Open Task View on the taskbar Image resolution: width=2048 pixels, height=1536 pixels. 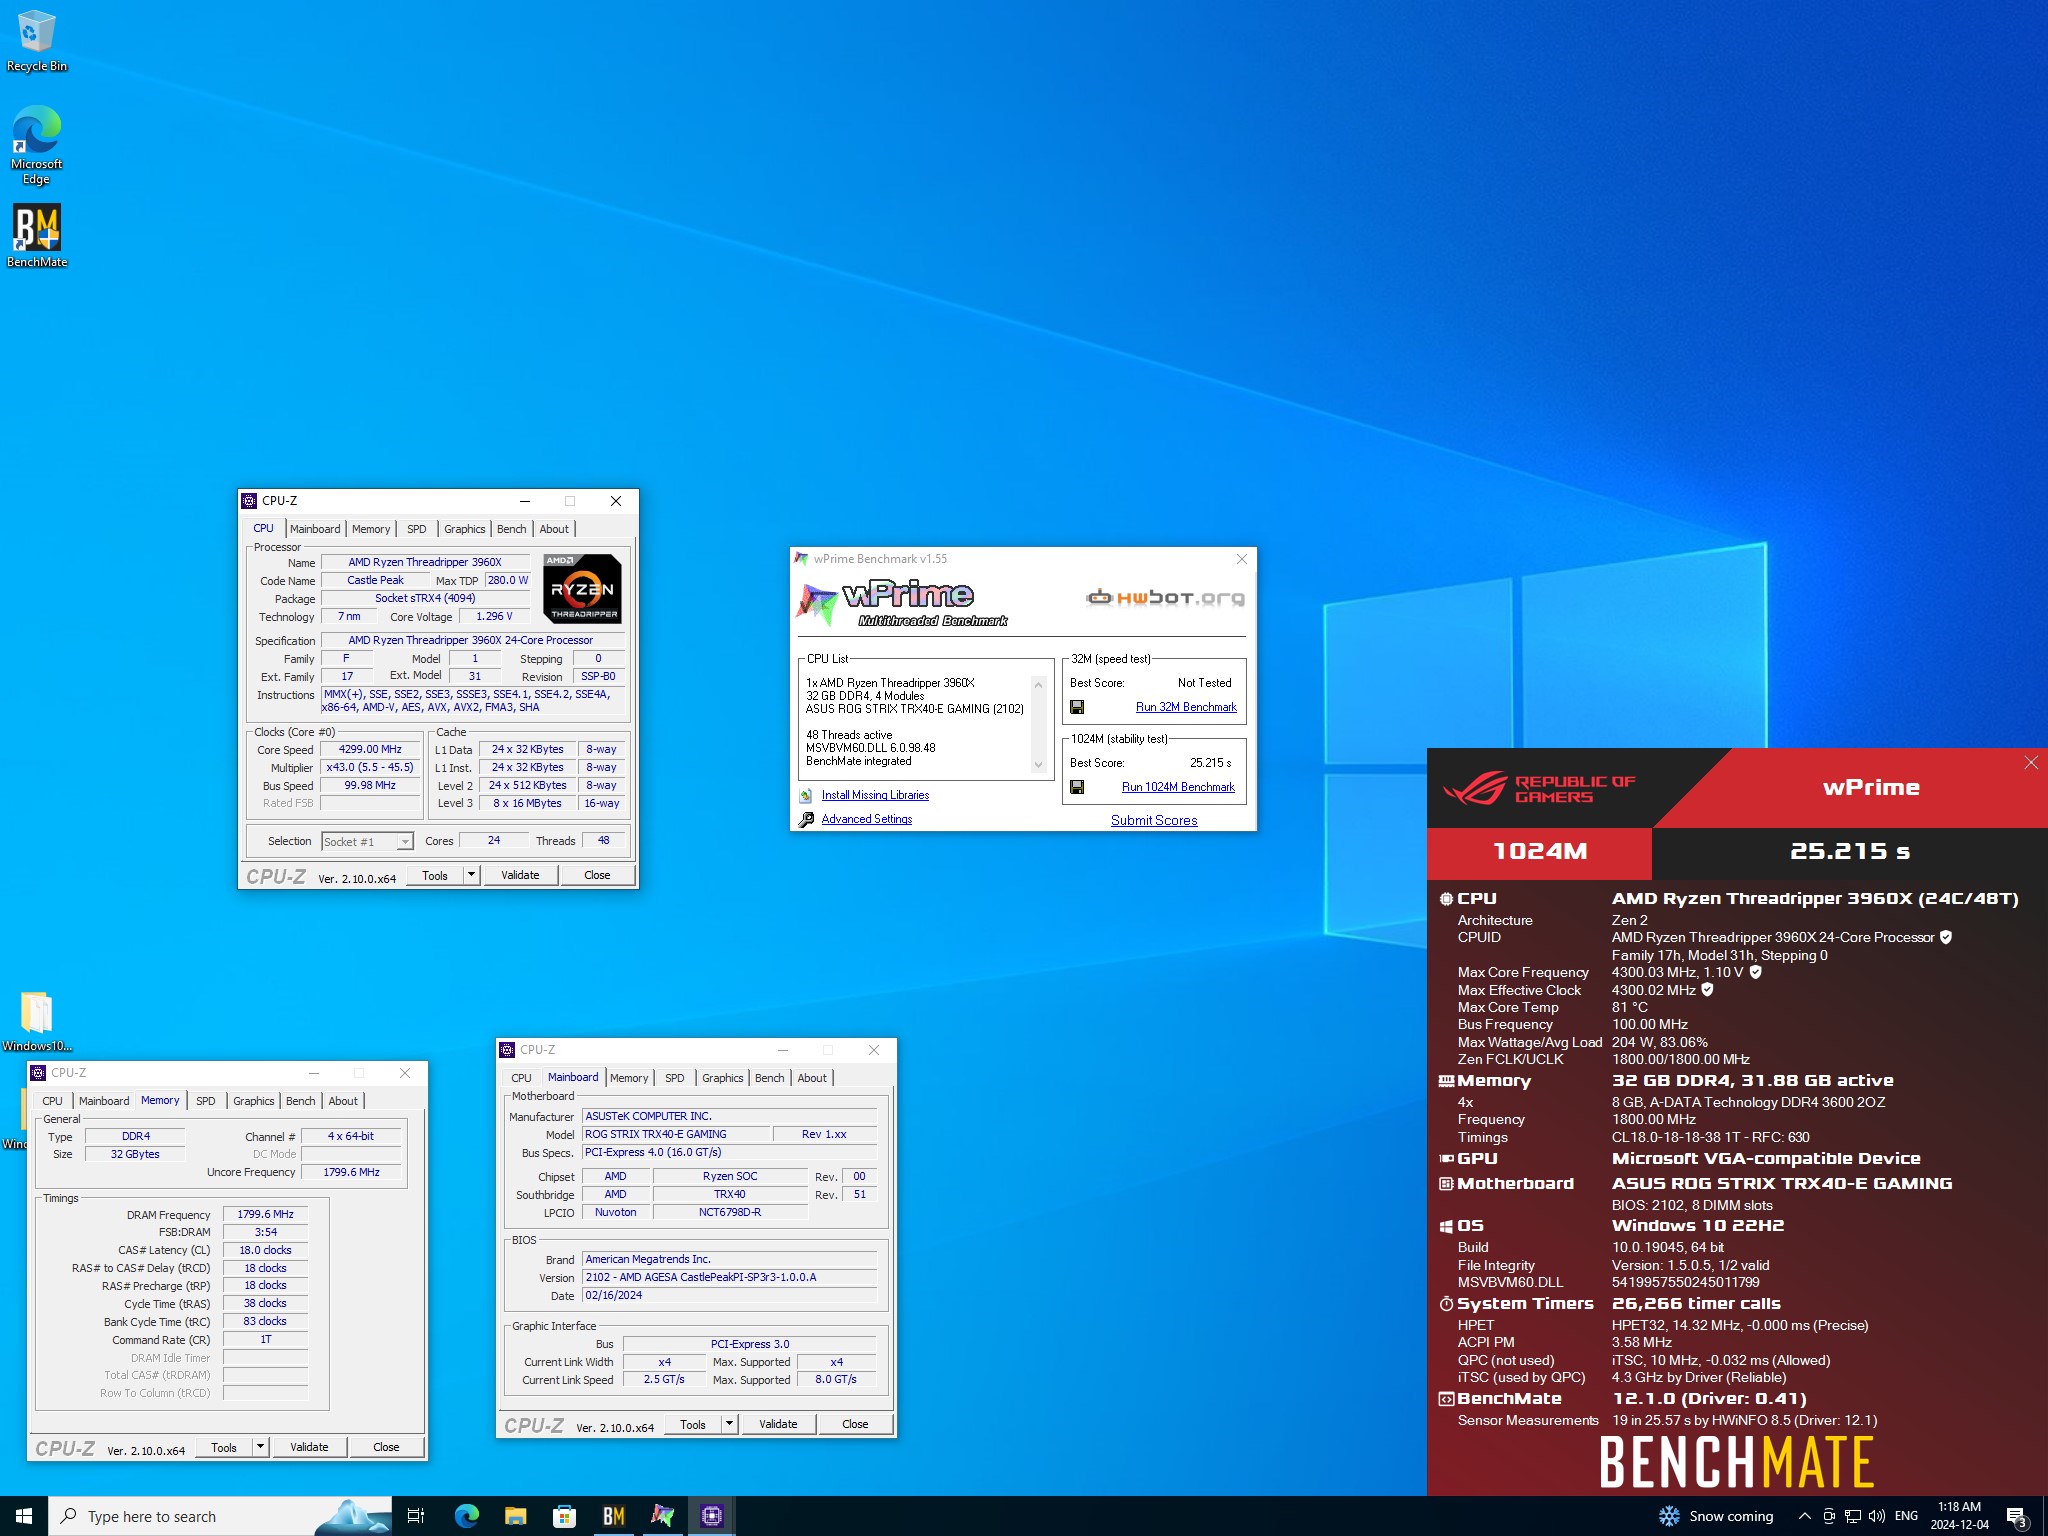[416, 1516]
